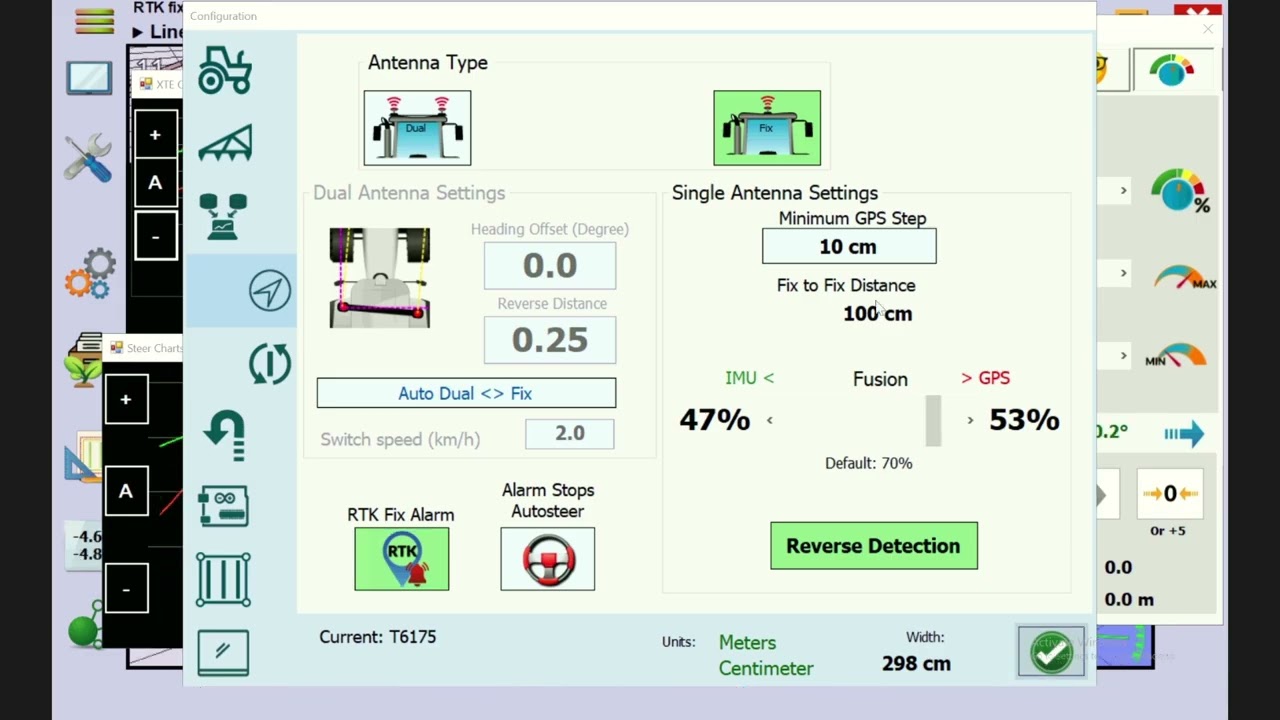Open the machine module board tab

tap(223, 507)
